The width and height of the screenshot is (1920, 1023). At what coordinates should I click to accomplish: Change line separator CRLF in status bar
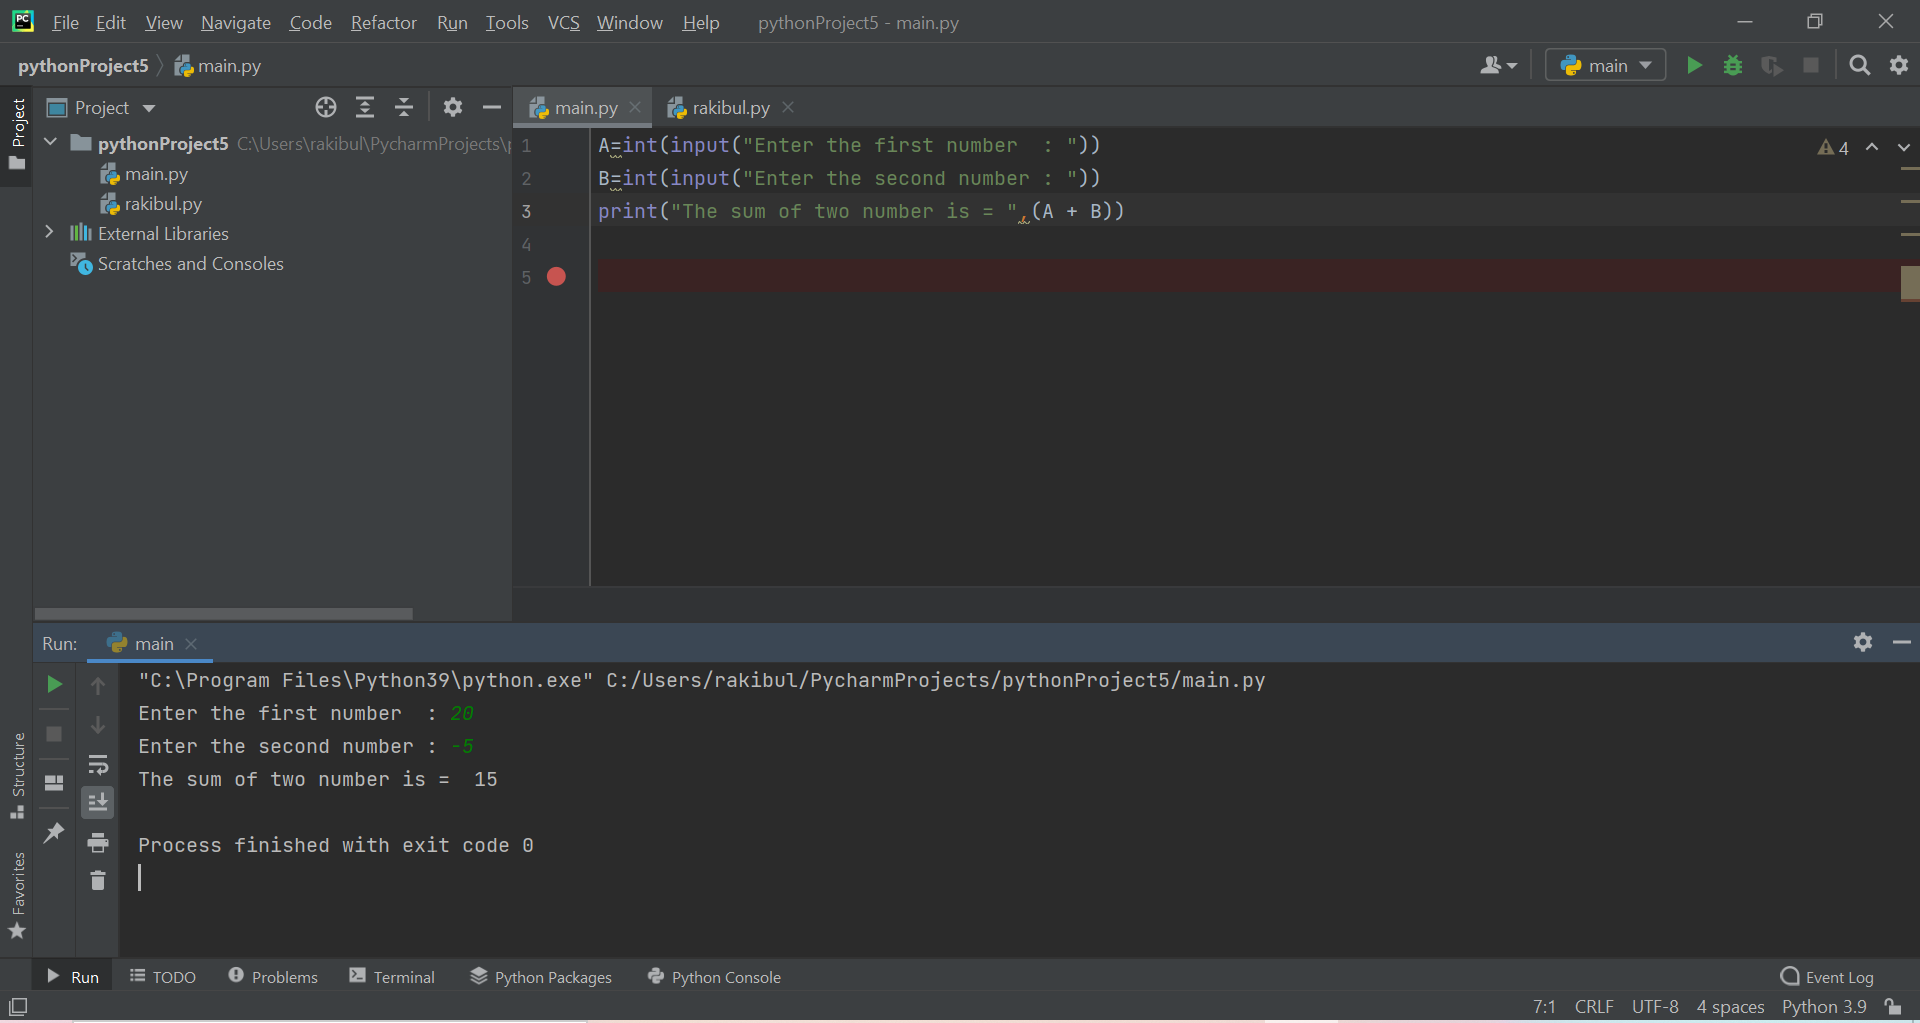click(x=1594, y=1007)
